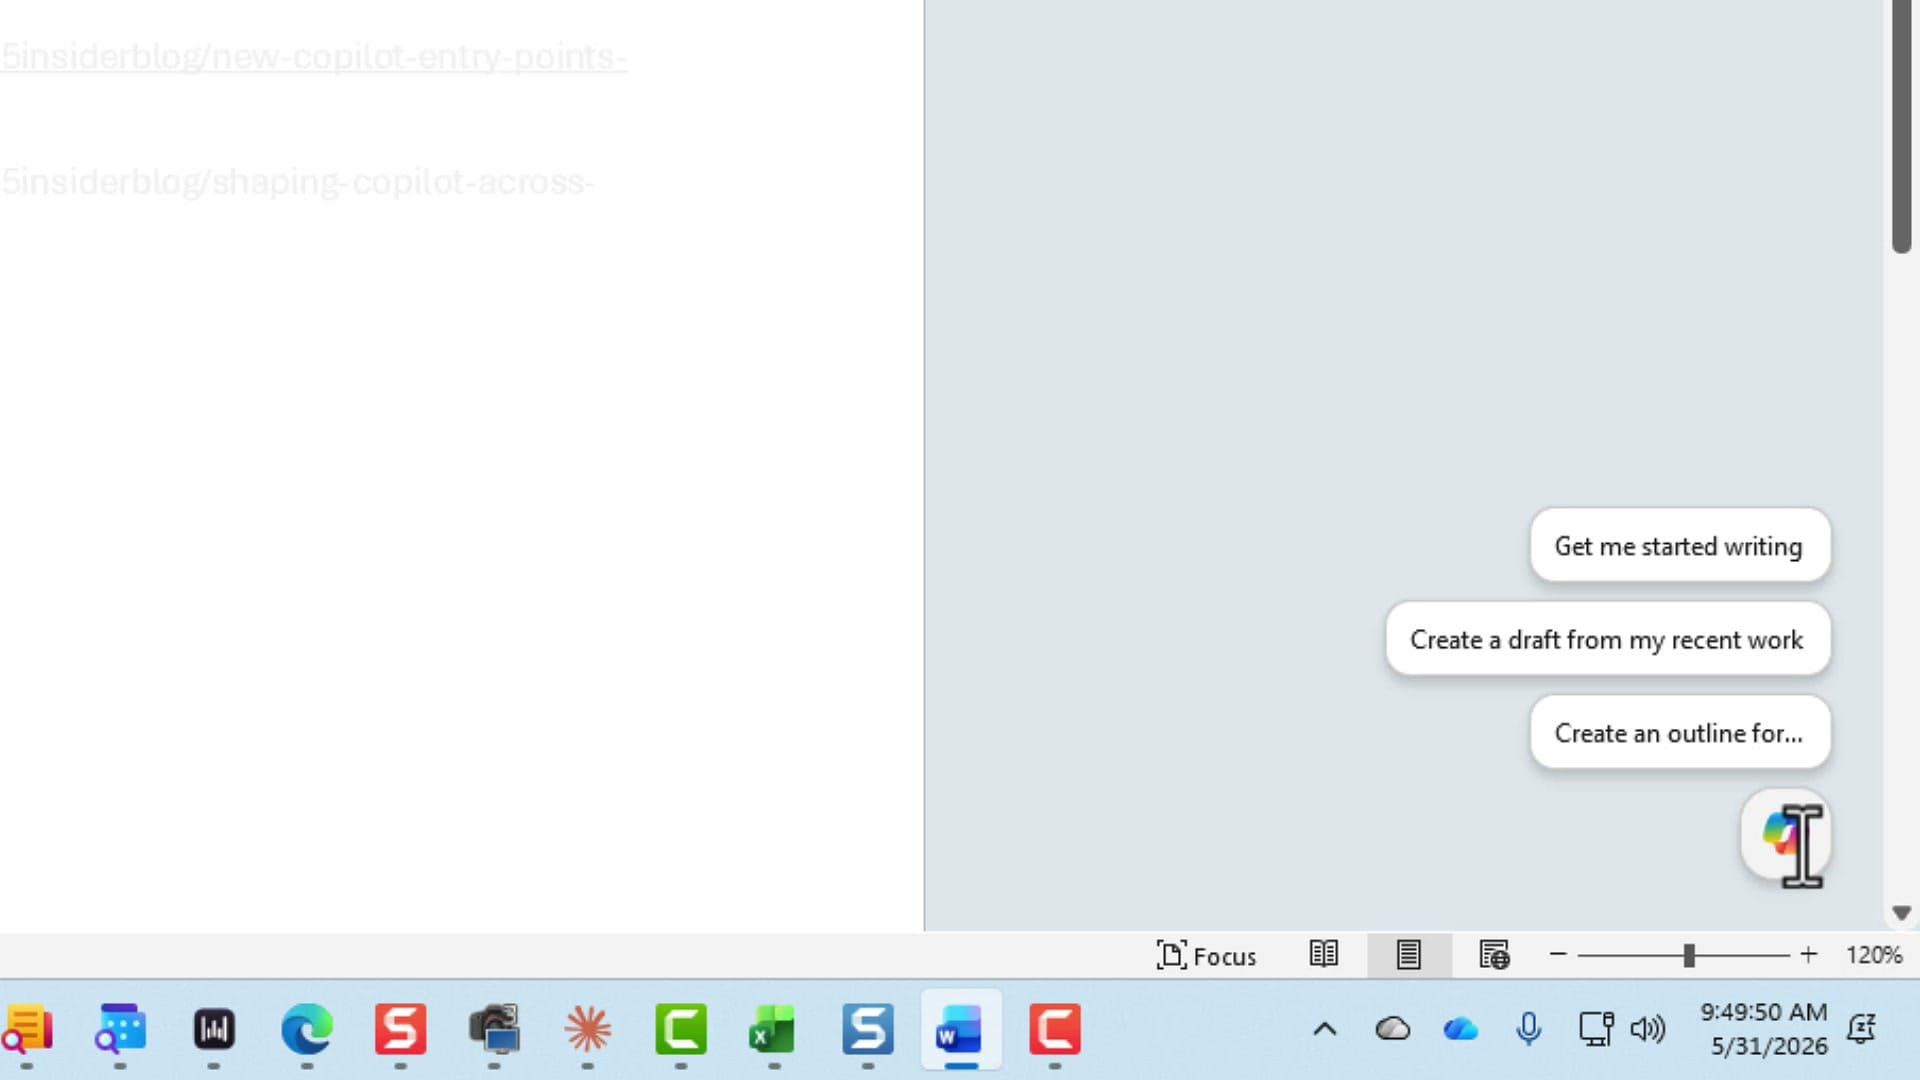
Task: Click the Word taskbar icon
Action: point(961,1029)
